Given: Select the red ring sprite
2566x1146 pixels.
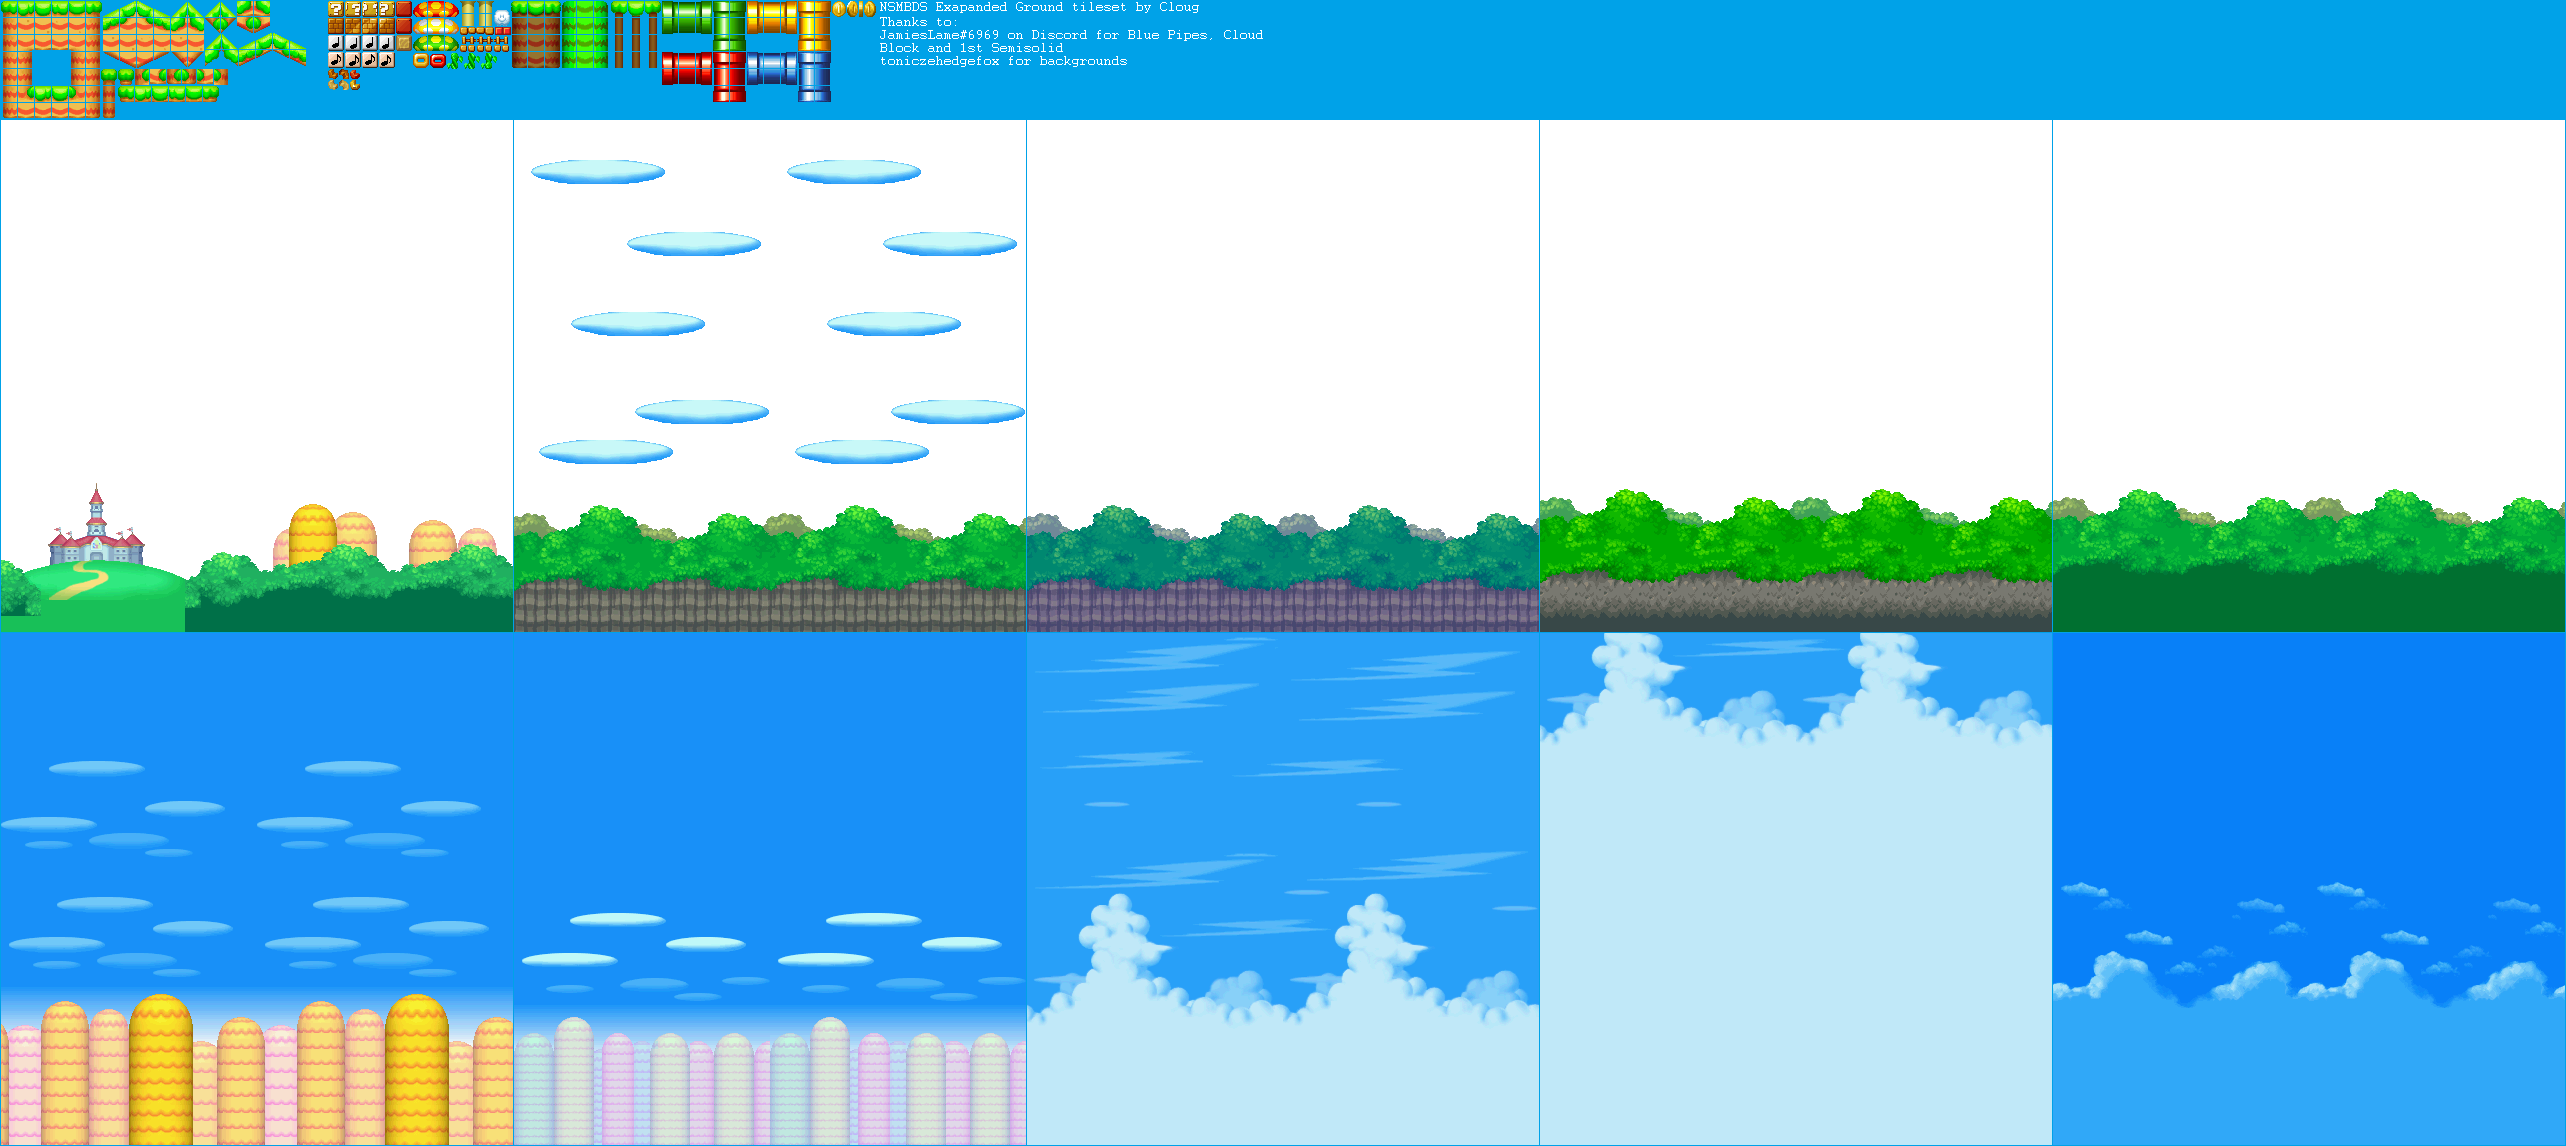Looking at the screenshot, I should (438, 60).
